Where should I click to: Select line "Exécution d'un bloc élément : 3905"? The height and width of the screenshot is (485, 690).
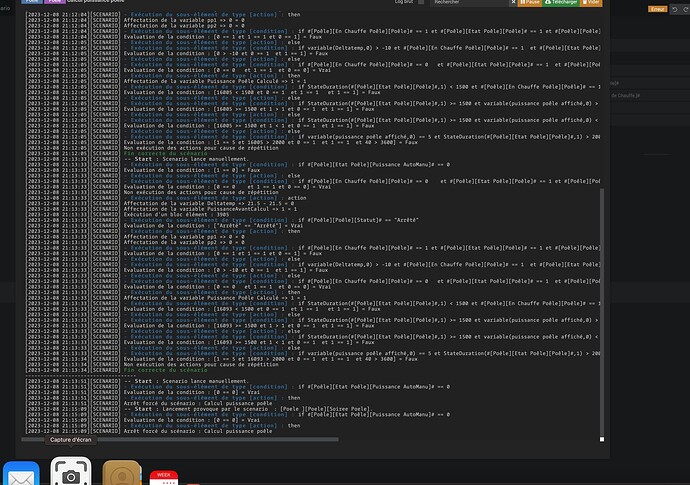(176, 215)
